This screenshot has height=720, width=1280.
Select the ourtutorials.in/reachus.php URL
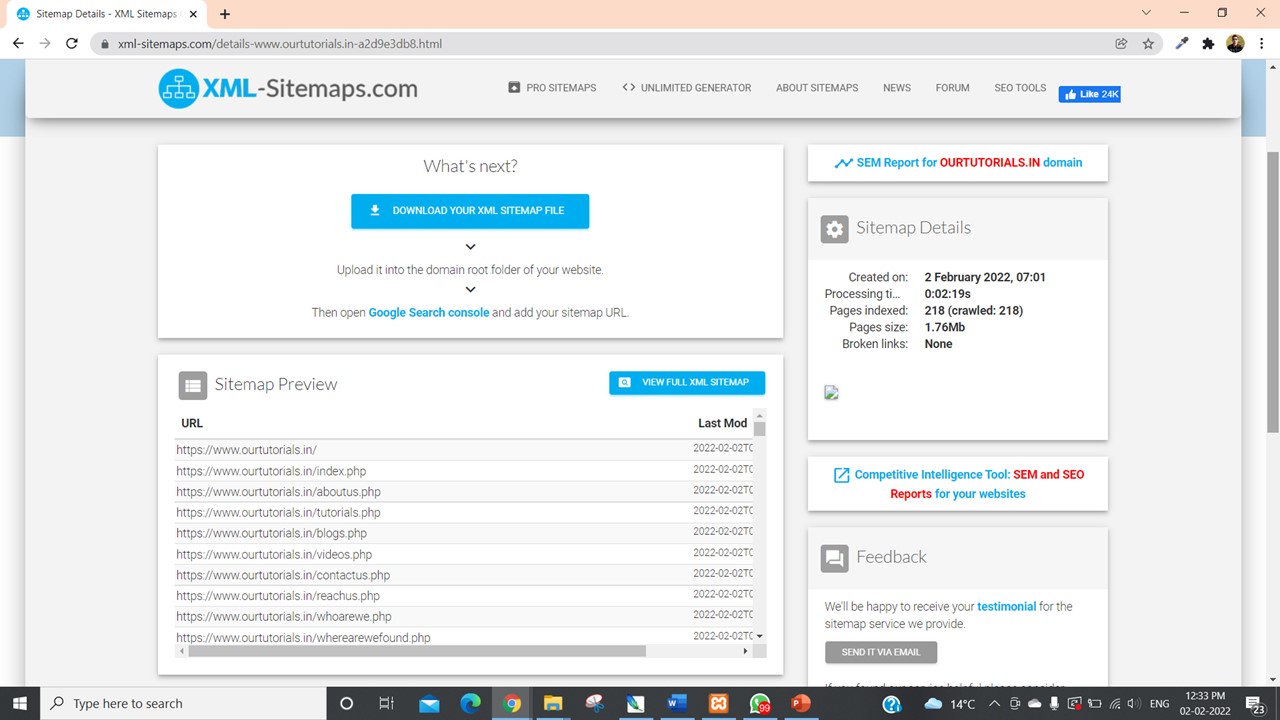click(278, 596)
